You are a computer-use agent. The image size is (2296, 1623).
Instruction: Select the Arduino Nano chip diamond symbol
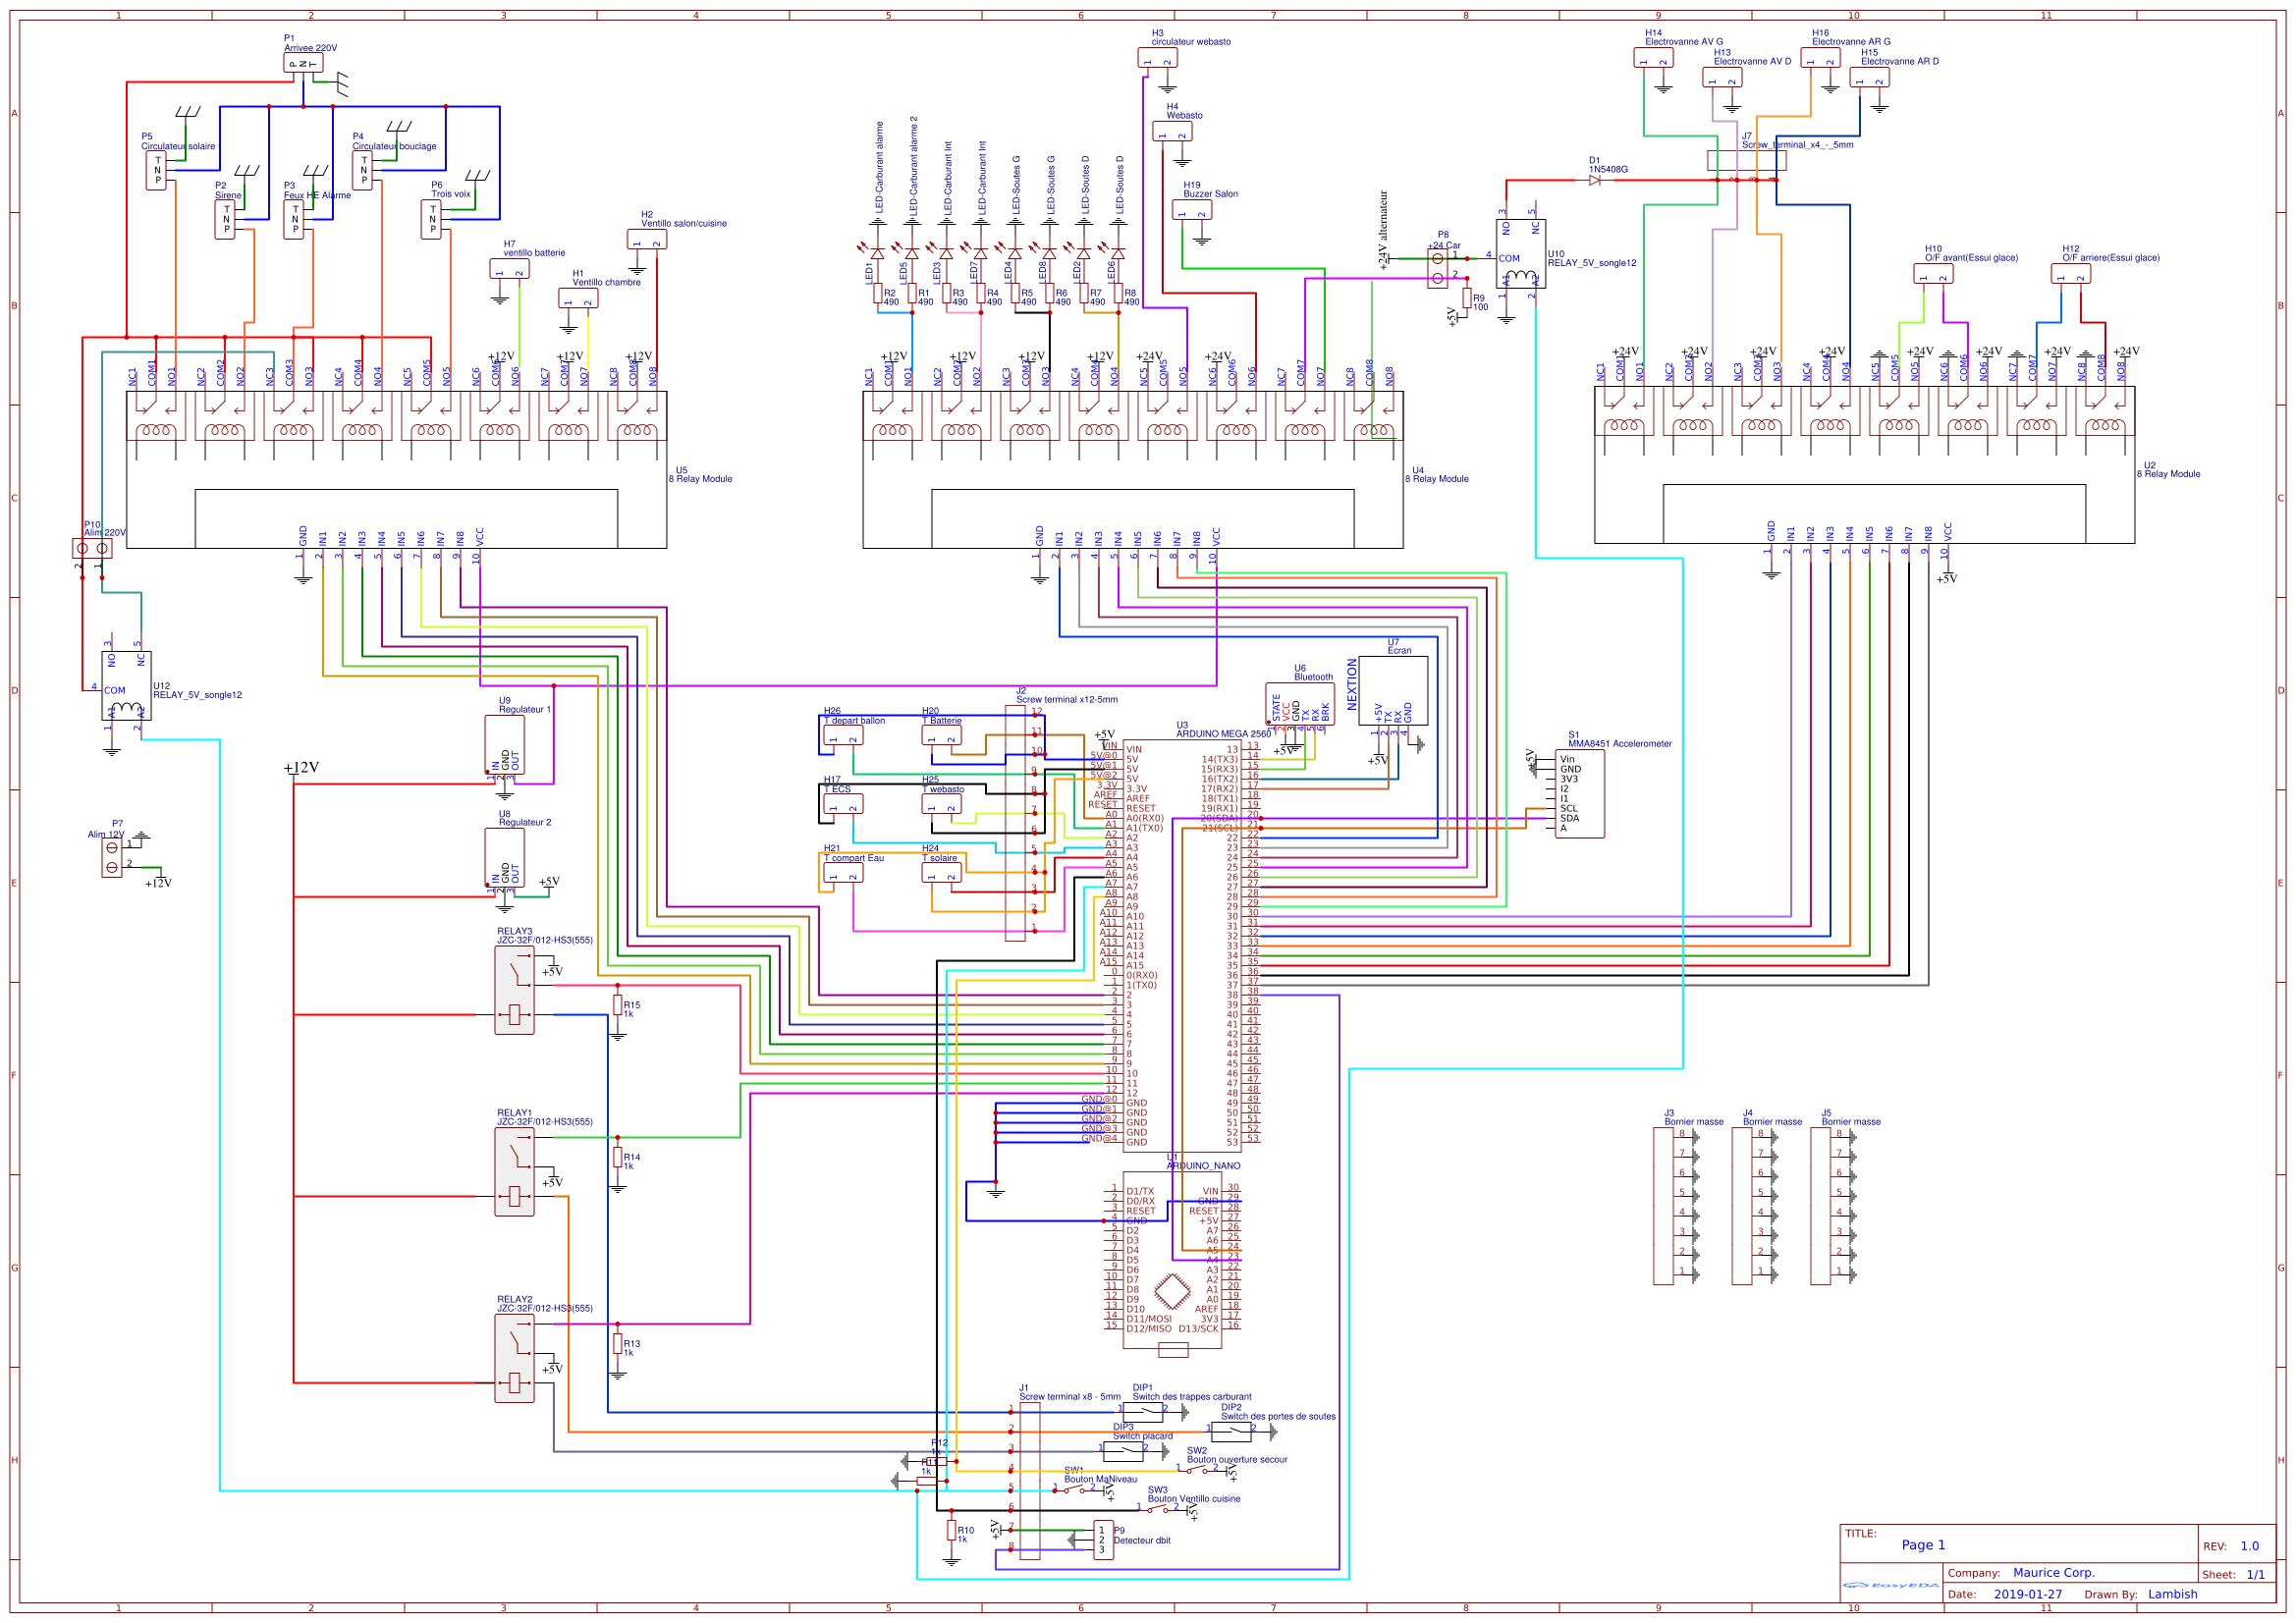(x=1171, y=1291)
